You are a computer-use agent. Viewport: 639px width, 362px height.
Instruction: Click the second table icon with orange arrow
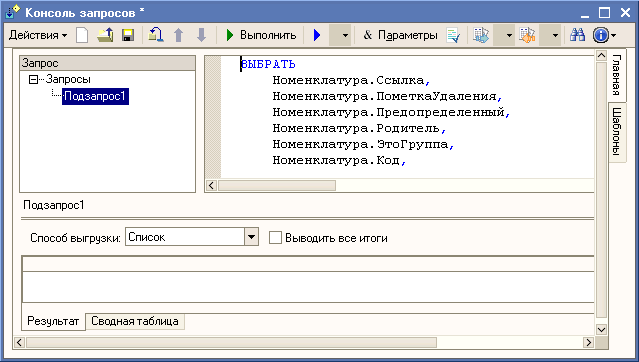pyautogui.click(x=527, y=35)
